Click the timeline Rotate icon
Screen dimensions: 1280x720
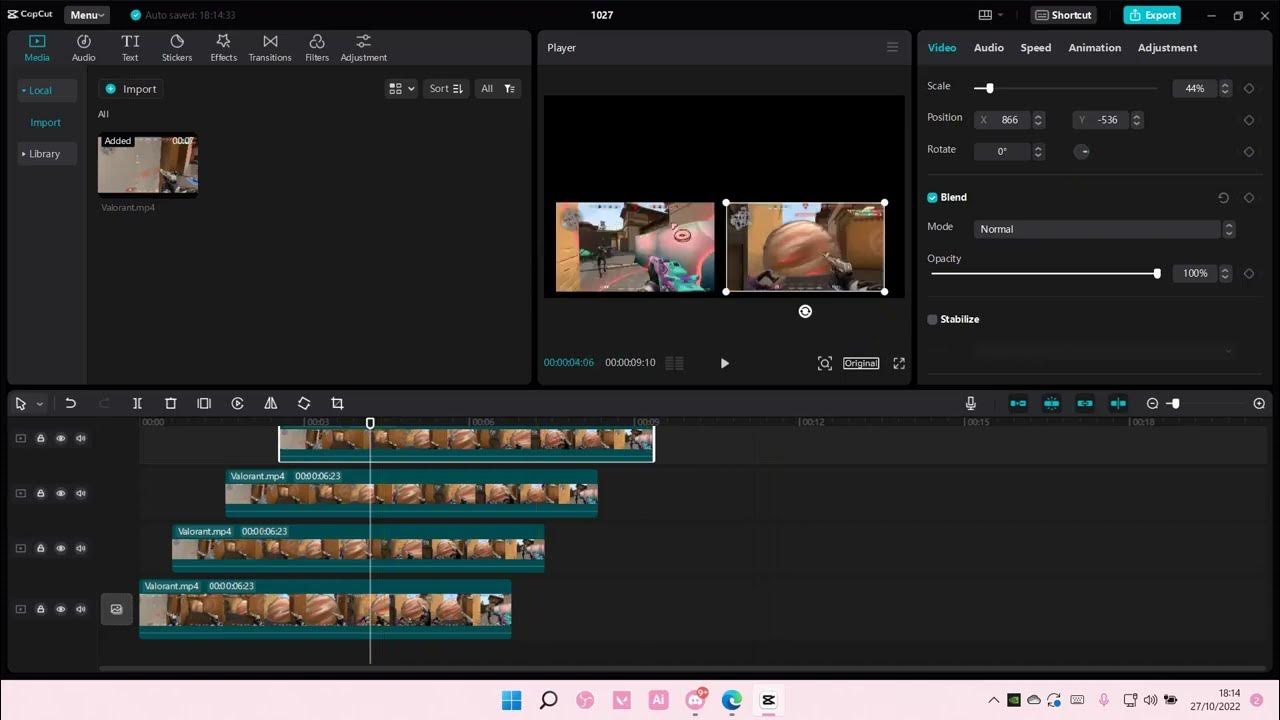click(304, 403)
